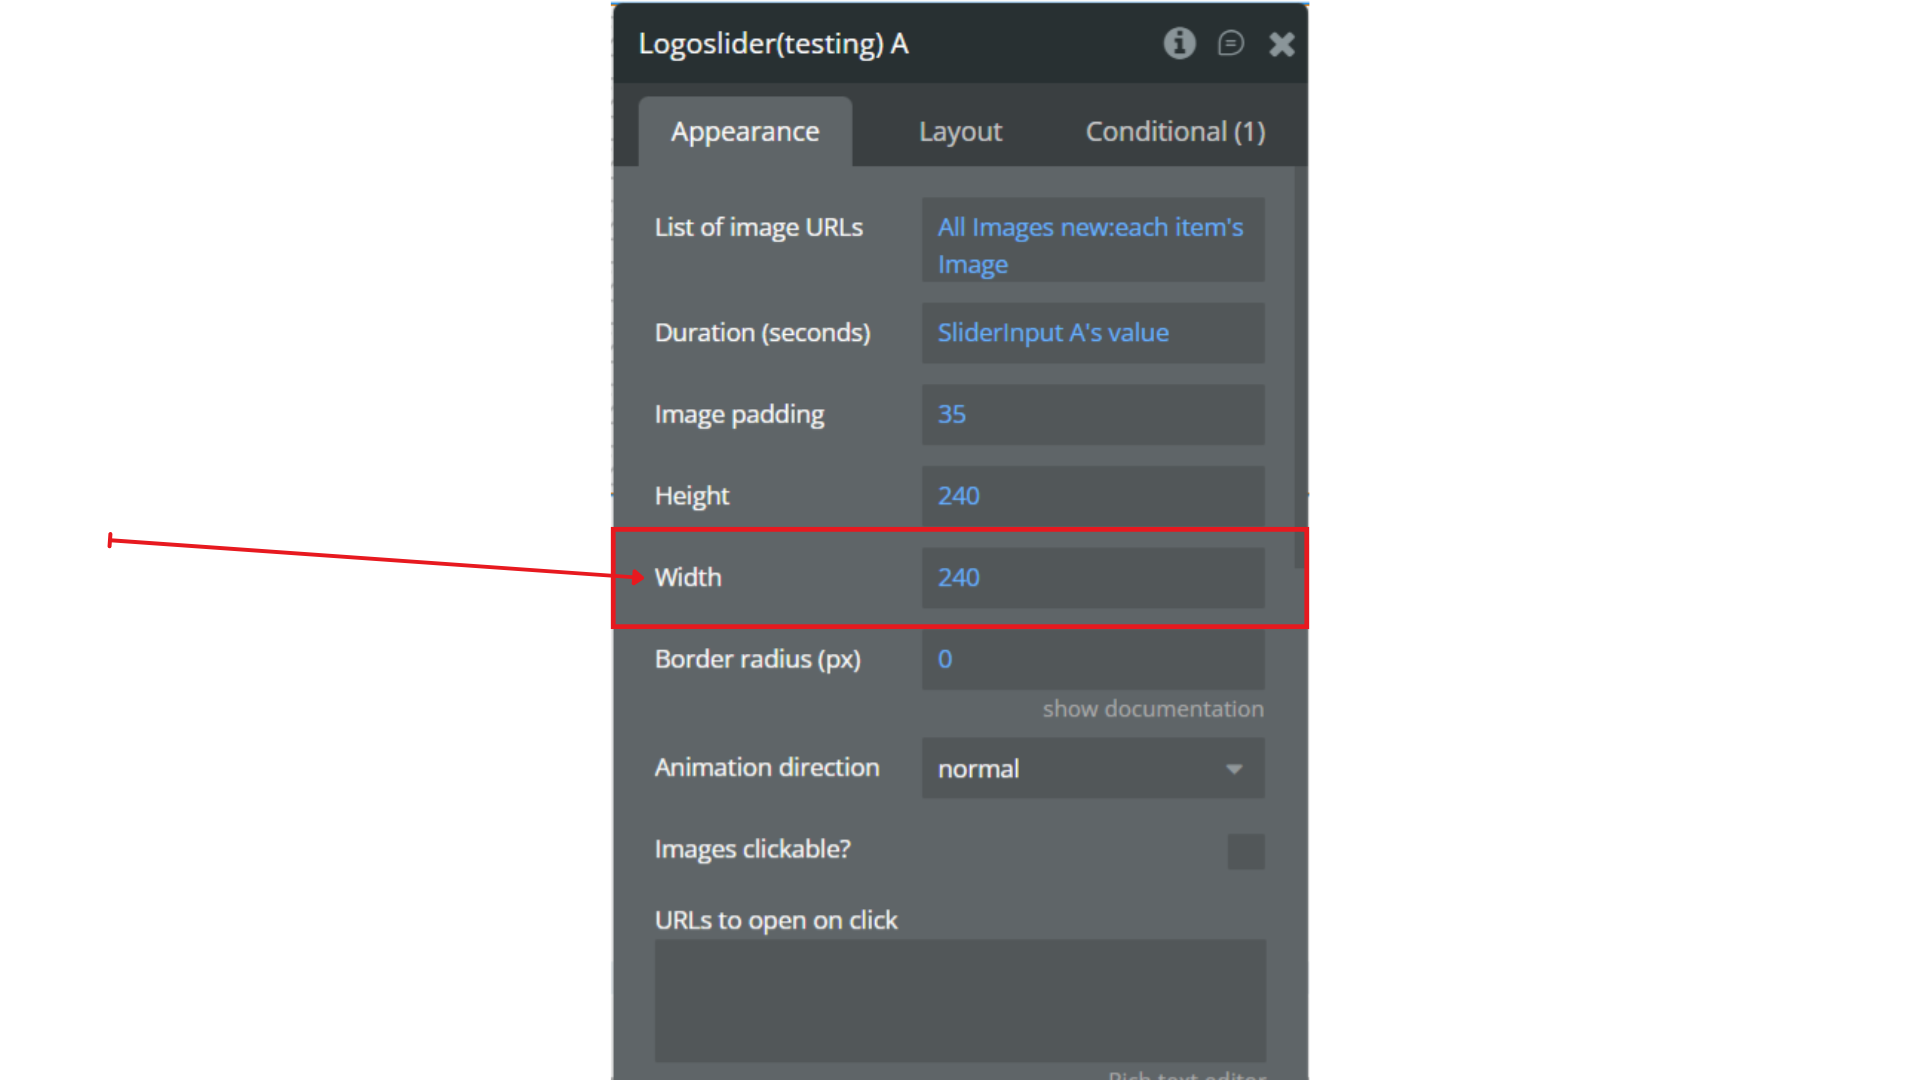Click the Logoslider(testing) A panel title
Screen dimensions: 1920x1080
[x=773, y=44]
